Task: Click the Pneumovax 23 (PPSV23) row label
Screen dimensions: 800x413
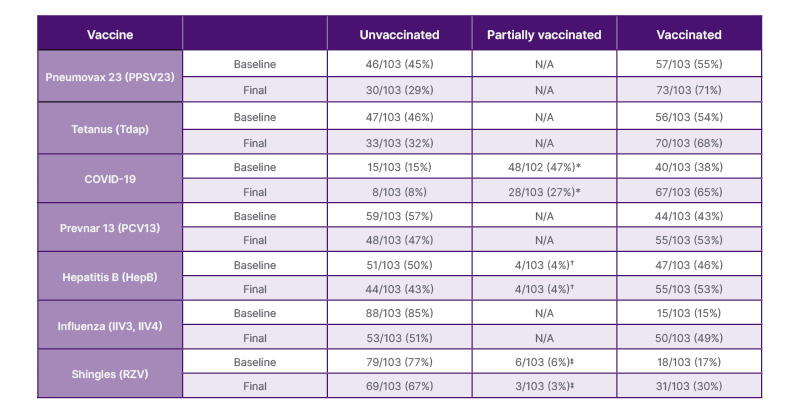Action: click(110, 76)
